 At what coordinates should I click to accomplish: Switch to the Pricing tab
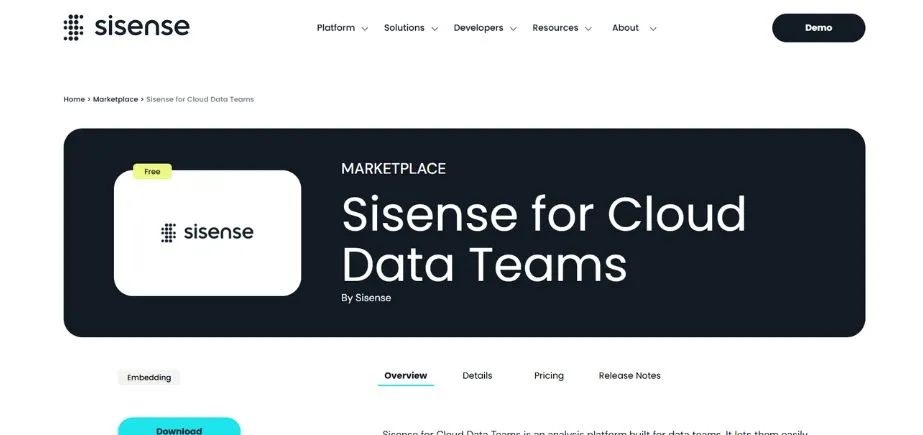click(x=549, y=376)
